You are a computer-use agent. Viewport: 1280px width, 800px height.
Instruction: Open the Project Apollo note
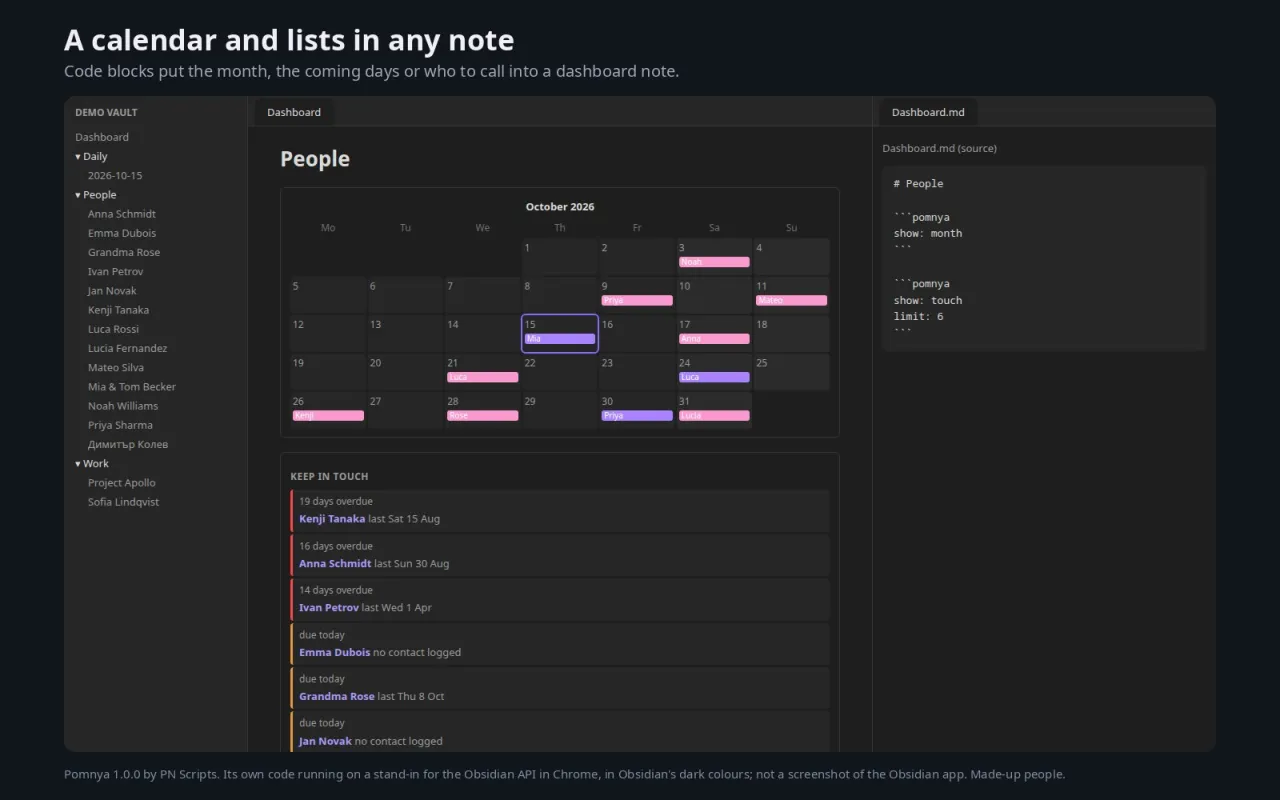pos(122,483)
